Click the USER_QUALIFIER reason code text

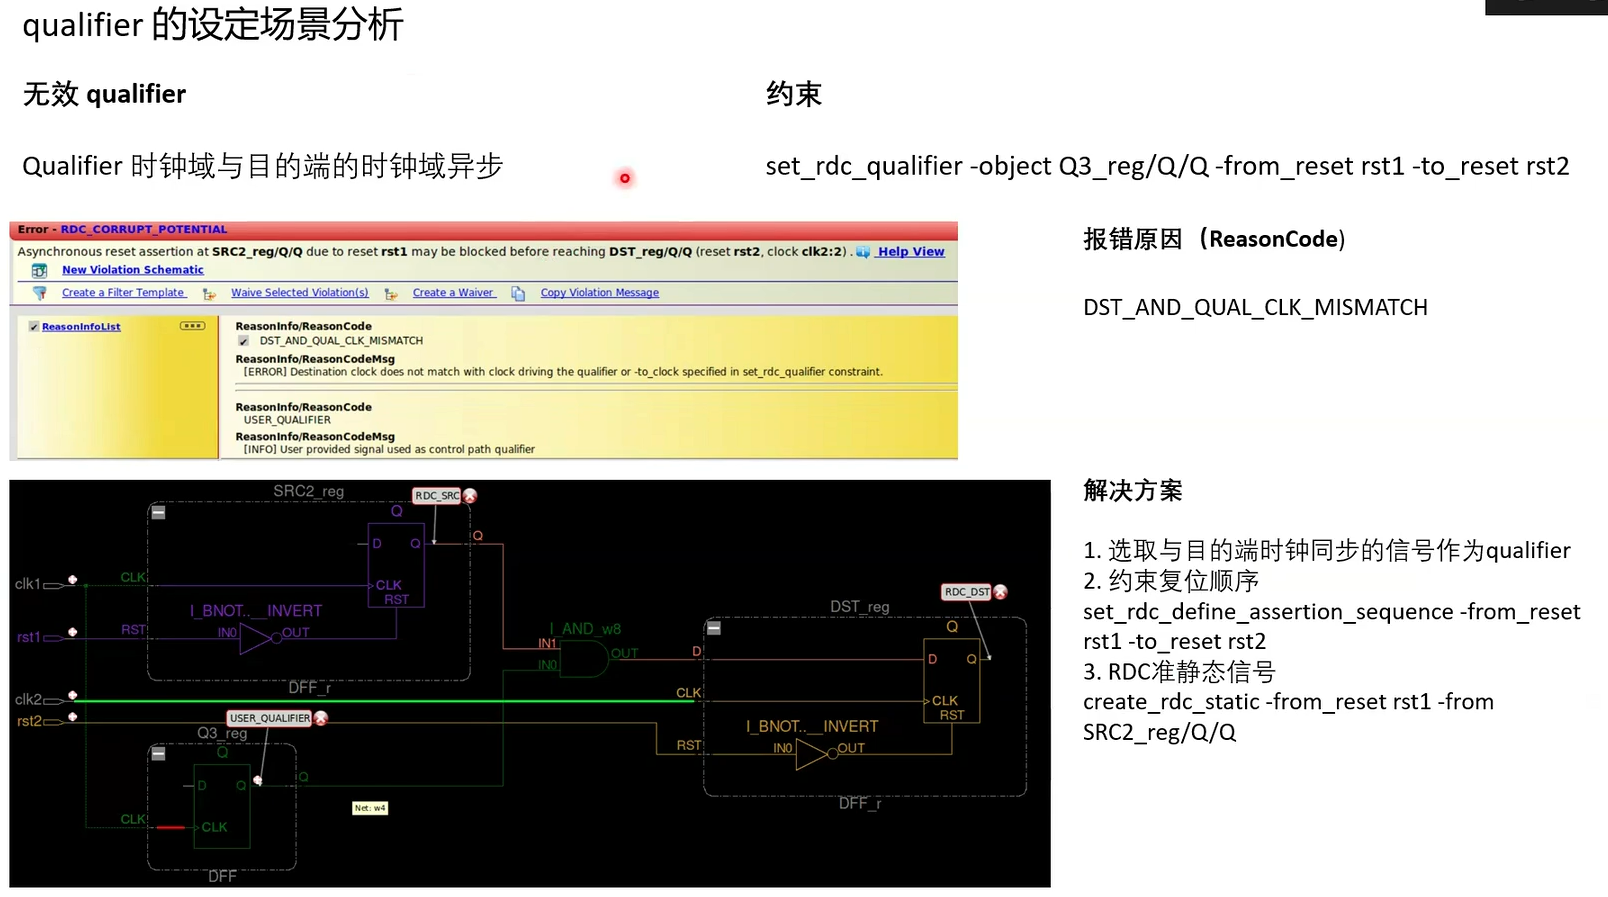(x=287, y=420)
